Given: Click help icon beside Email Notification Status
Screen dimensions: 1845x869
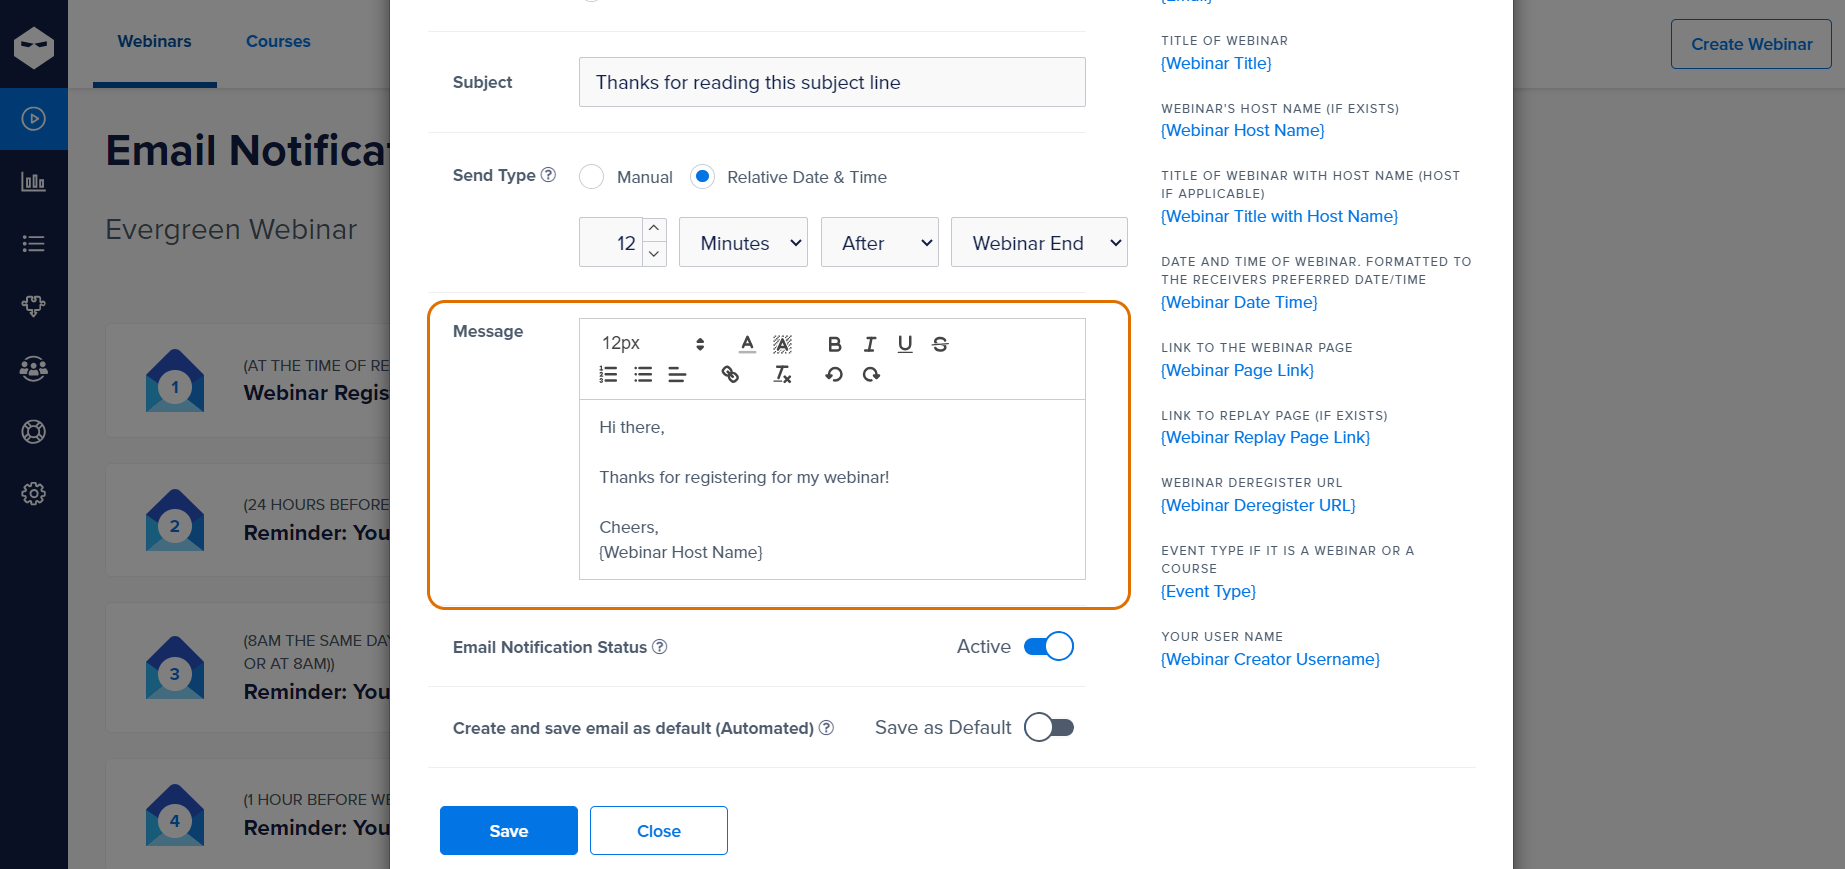Looking at the screenshot, I should click(x=660, y=647).
